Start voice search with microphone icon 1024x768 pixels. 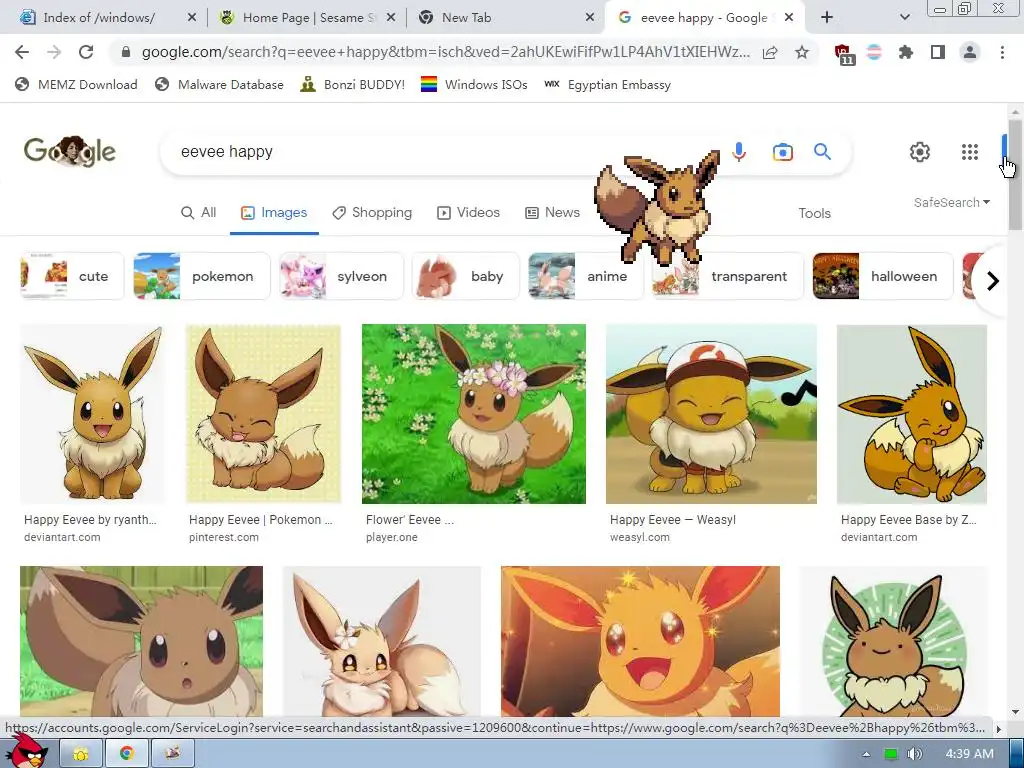[739, 152]
